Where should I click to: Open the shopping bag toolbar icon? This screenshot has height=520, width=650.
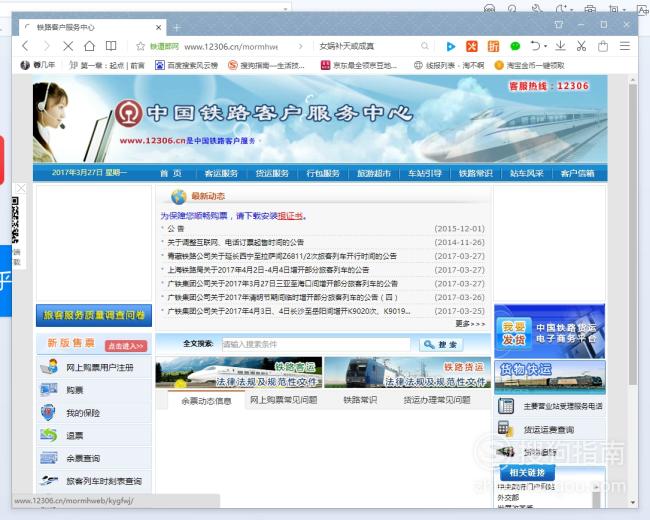[x=603, y=46]
